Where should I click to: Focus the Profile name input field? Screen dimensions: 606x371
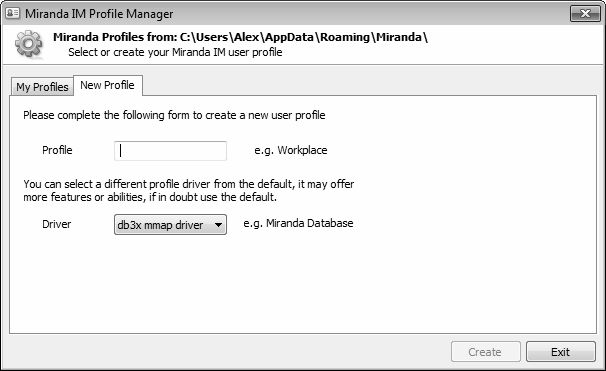(x=170, y=151)
